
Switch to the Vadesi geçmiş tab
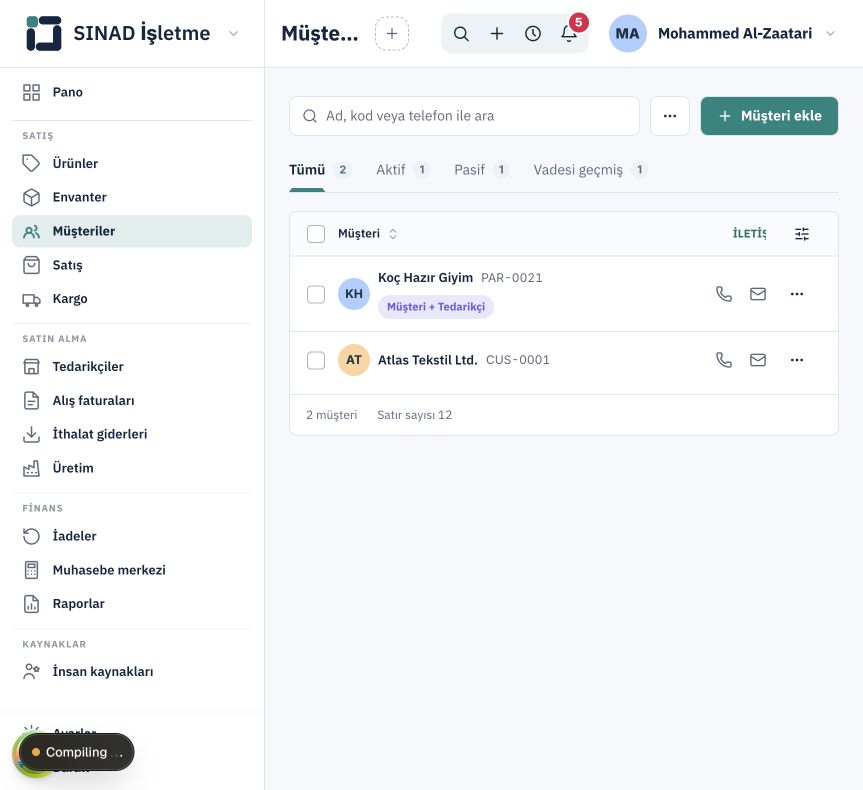click(x=590, y=170)
